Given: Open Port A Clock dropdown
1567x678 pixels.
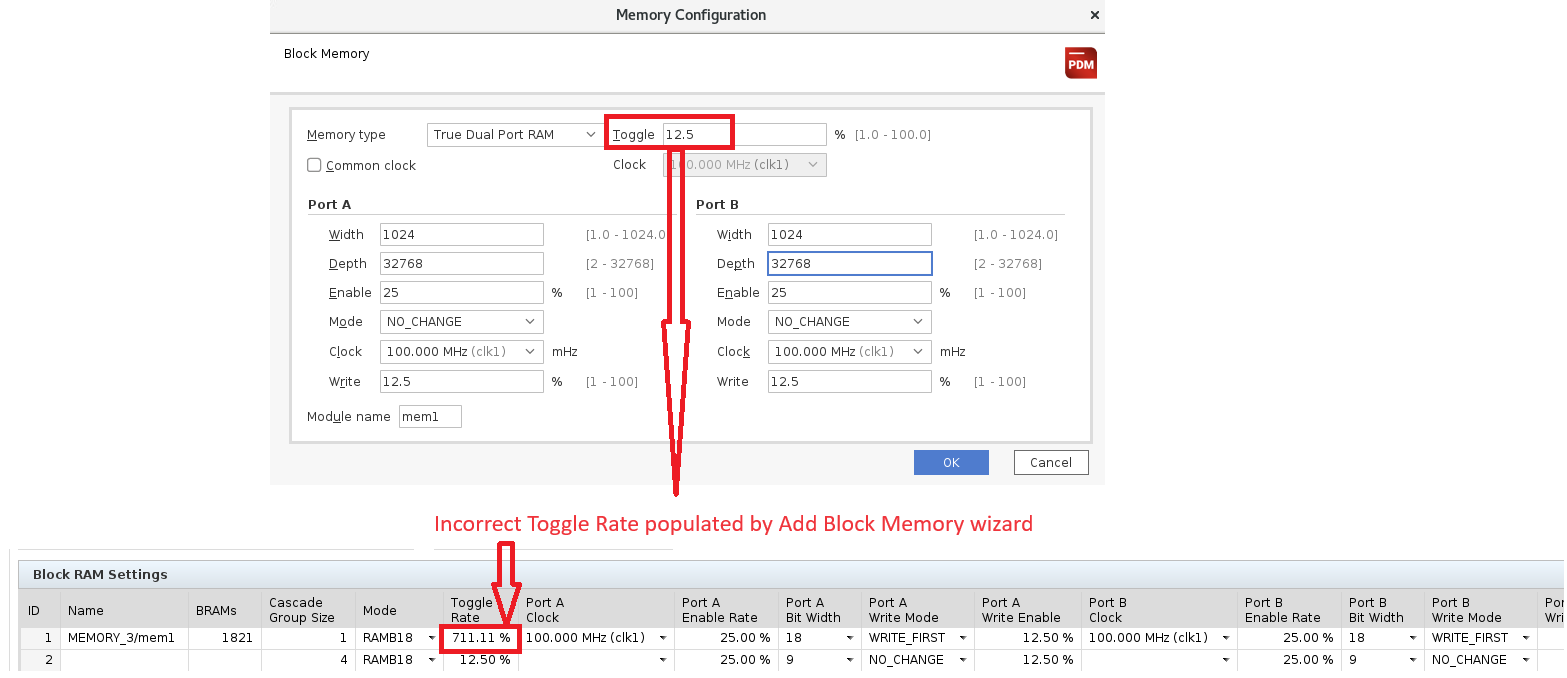Looking at the screenshot, I should (x=461, y=352).
